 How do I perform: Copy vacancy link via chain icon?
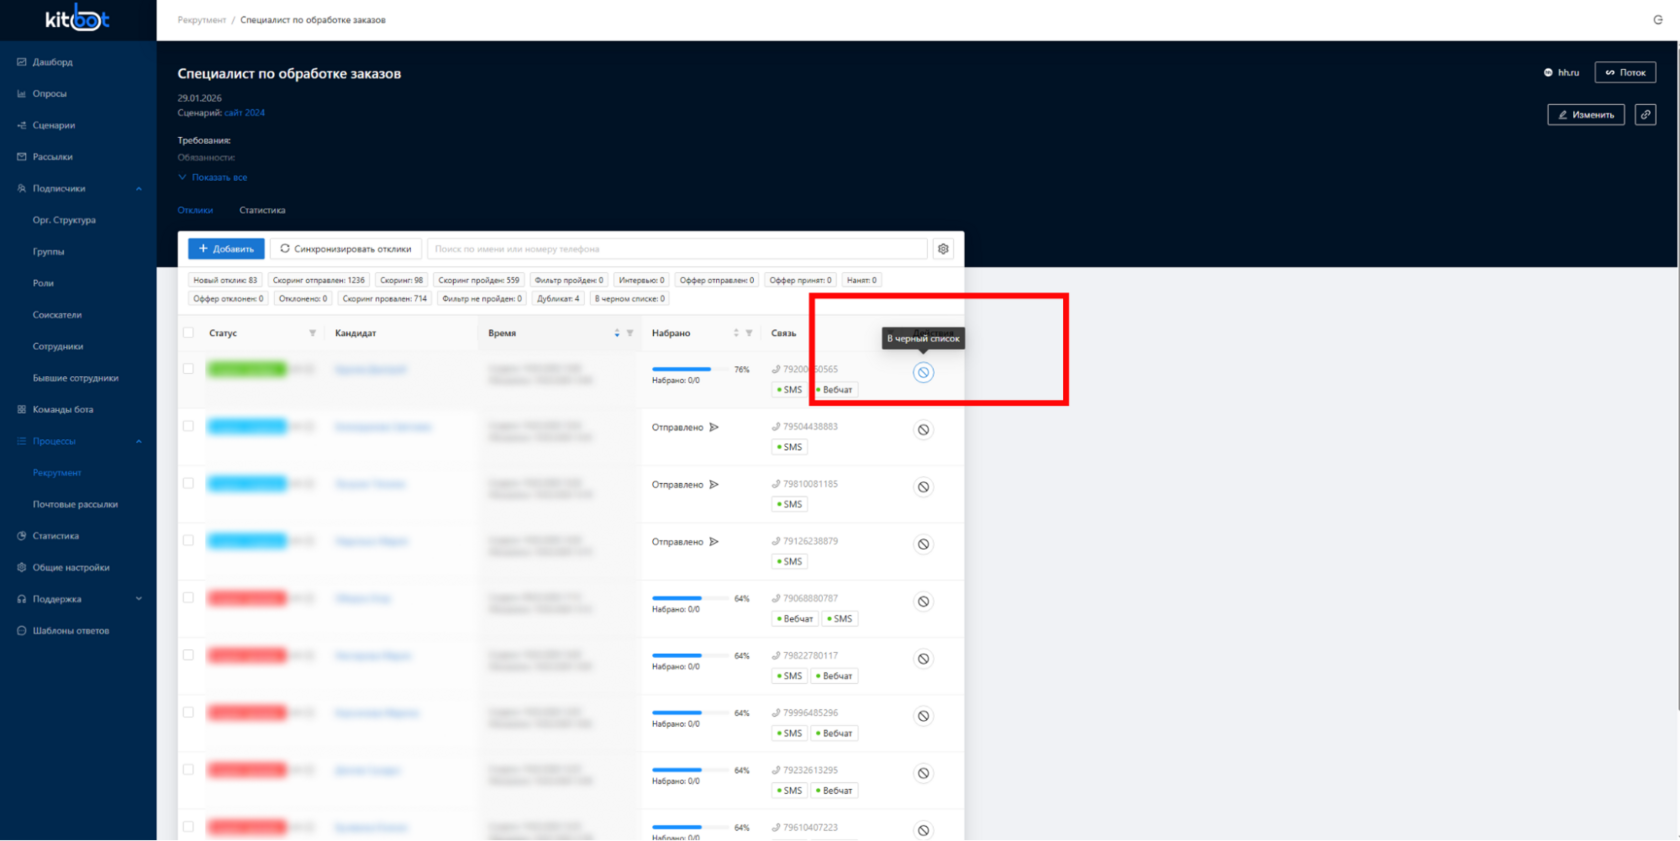pos(1645,115)
